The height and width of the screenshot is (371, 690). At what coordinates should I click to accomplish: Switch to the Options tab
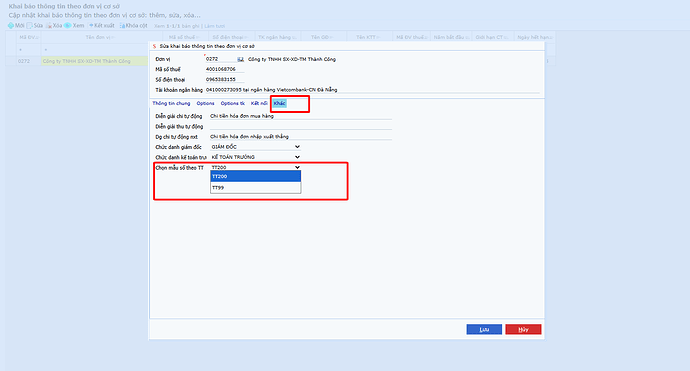point(206,103)
